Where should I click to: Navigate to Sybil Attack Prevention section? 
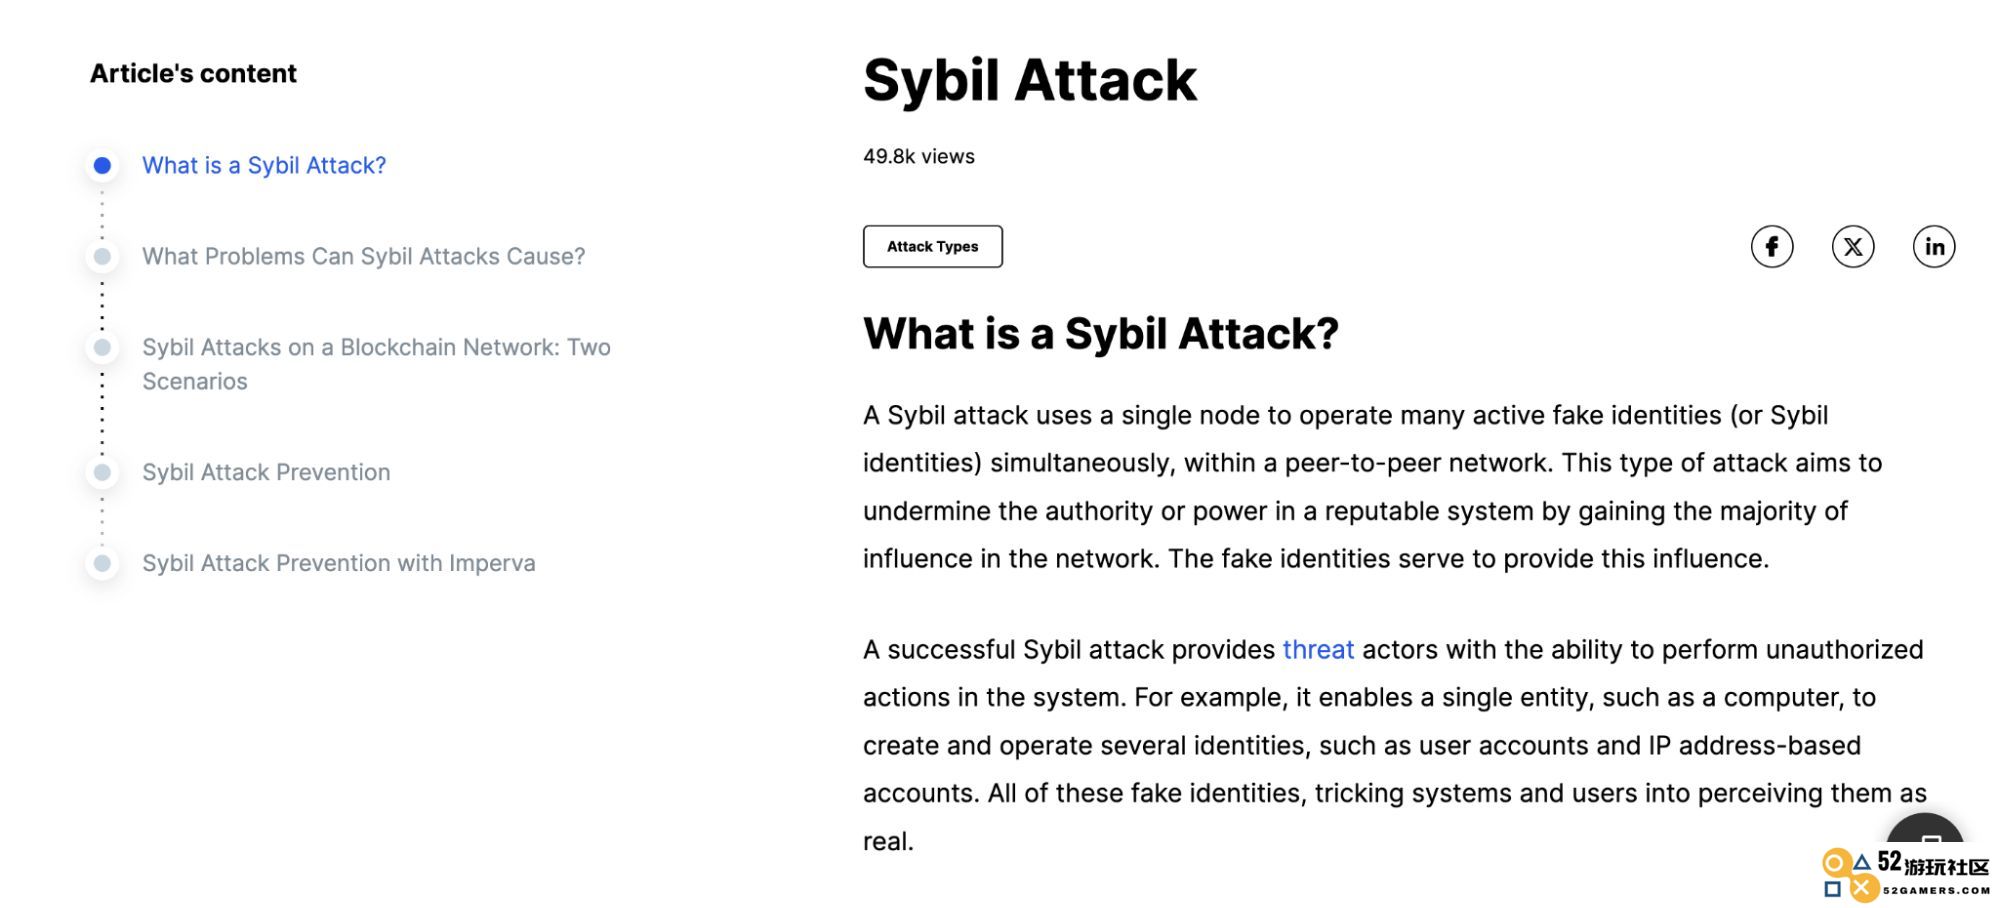tap(266, 472)
